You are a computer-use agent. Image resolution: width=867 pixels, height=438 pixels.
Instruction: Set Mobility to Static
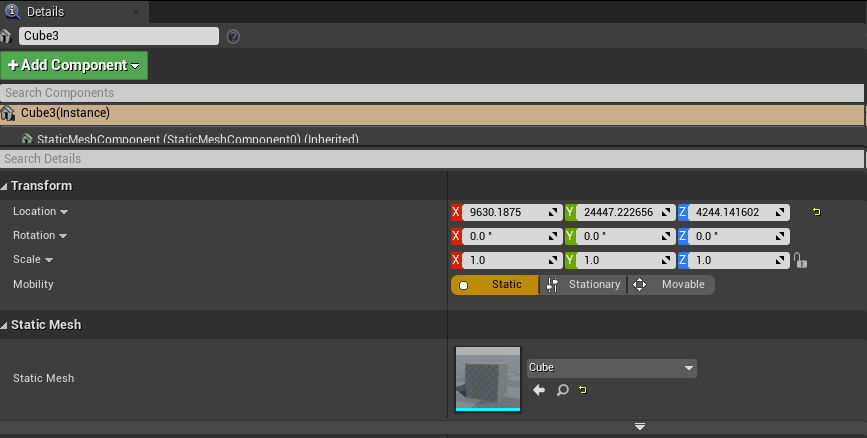click(495, 285)
